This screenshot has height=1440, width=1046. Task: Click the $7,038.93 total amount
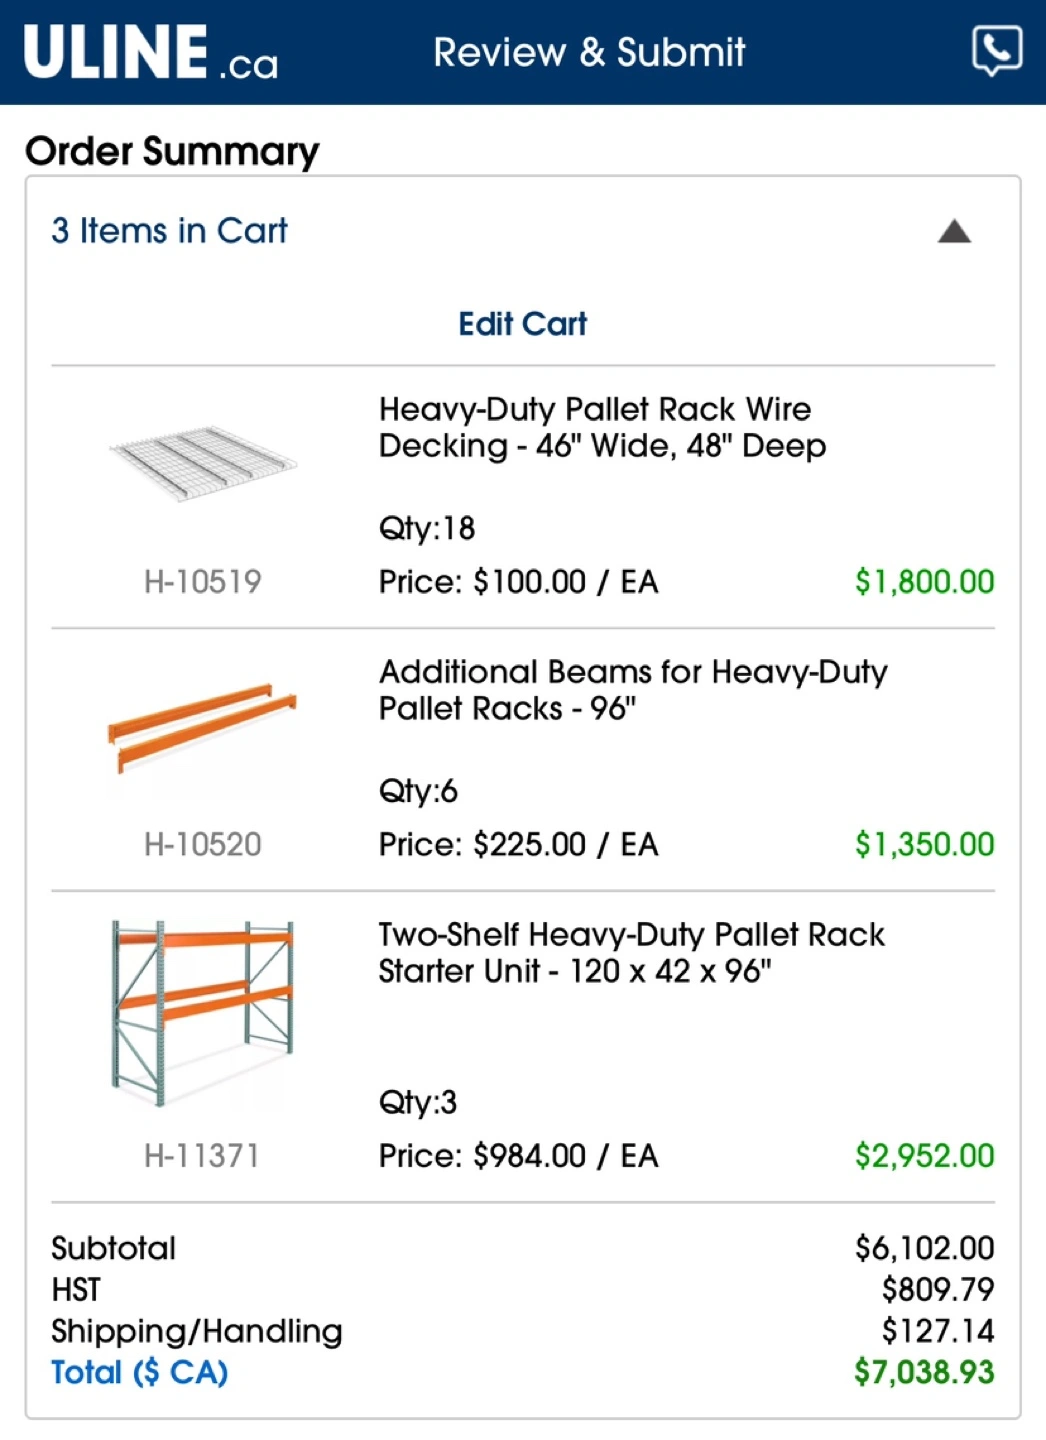click(924, 1372)
